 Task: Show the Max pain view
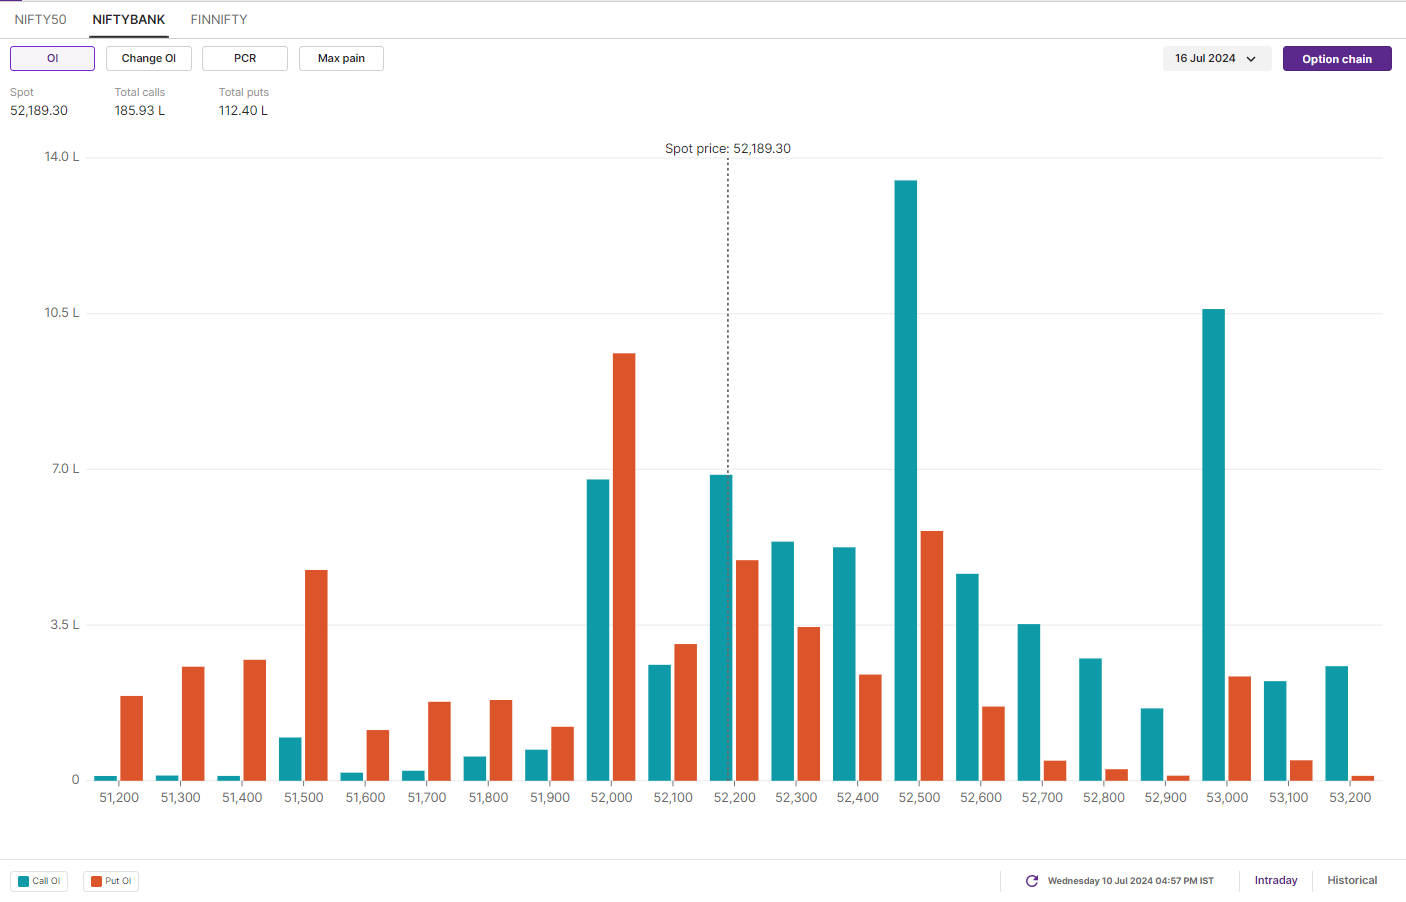(x=341, y=58)
